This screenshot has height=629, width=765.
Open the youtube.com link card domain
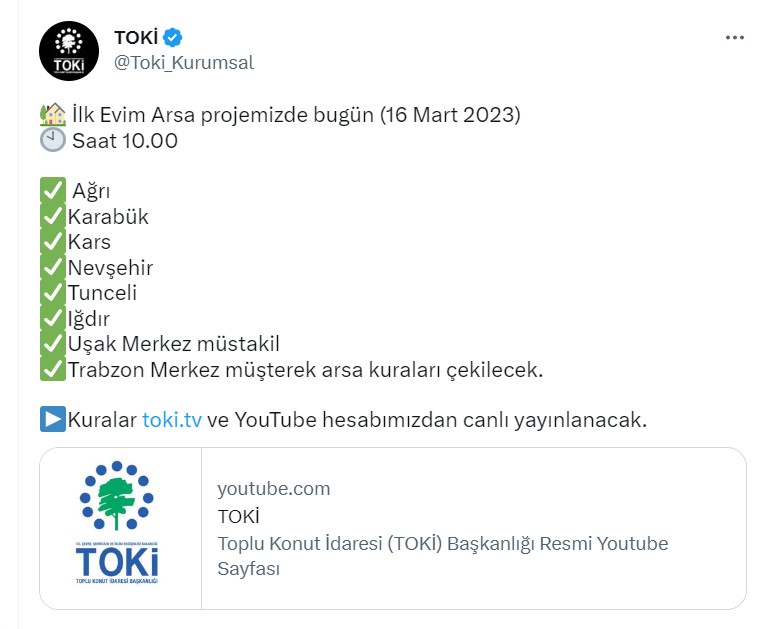coord(274,488)
